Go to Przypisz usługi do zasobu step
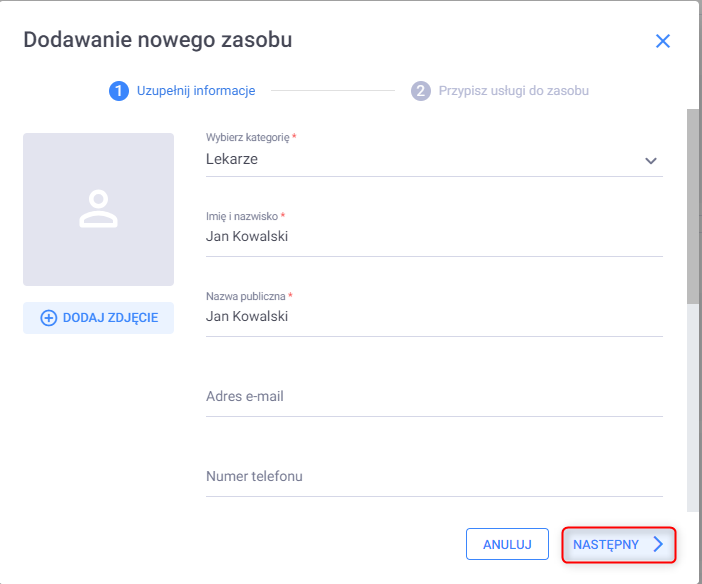 pos(513,91)
